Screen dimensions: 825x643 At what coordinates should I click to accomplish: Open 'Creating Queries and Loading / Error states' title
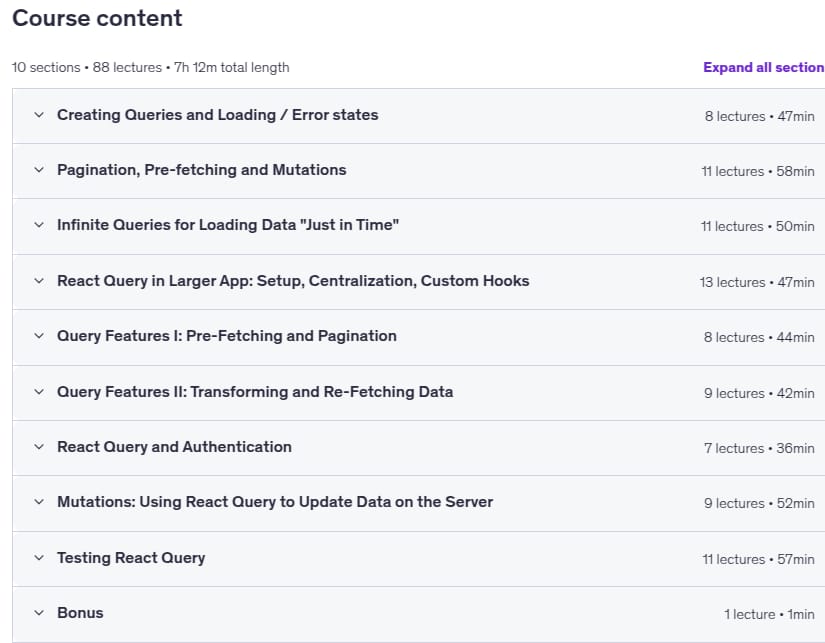coord(218,115)
